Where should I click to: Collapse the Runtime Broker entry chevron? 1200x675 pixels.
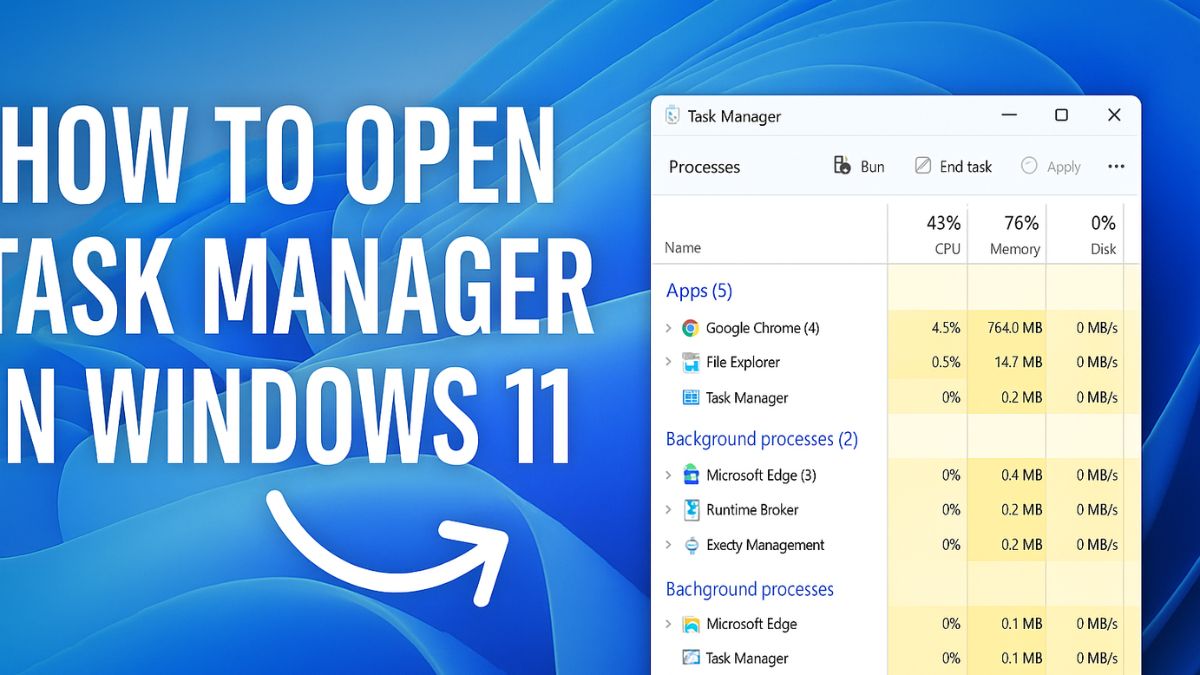click(x=669, y=510)
